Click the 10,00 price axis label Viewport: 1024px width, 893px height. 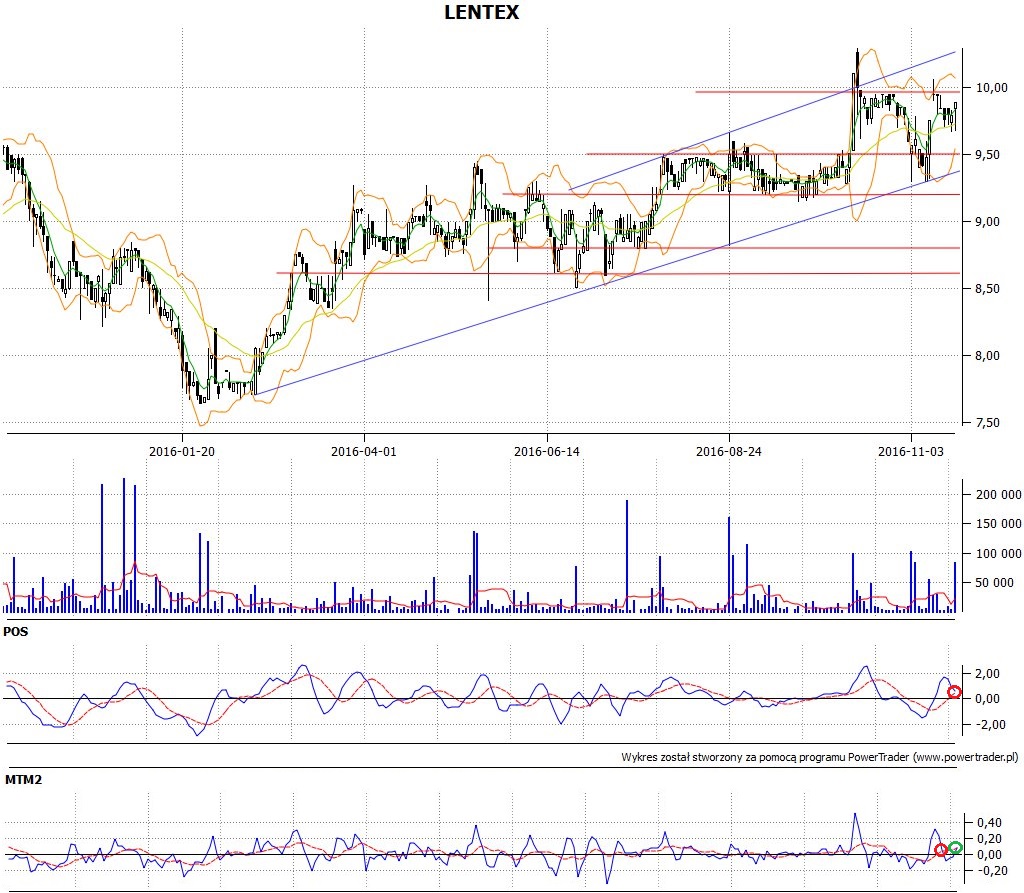[991, 88]
